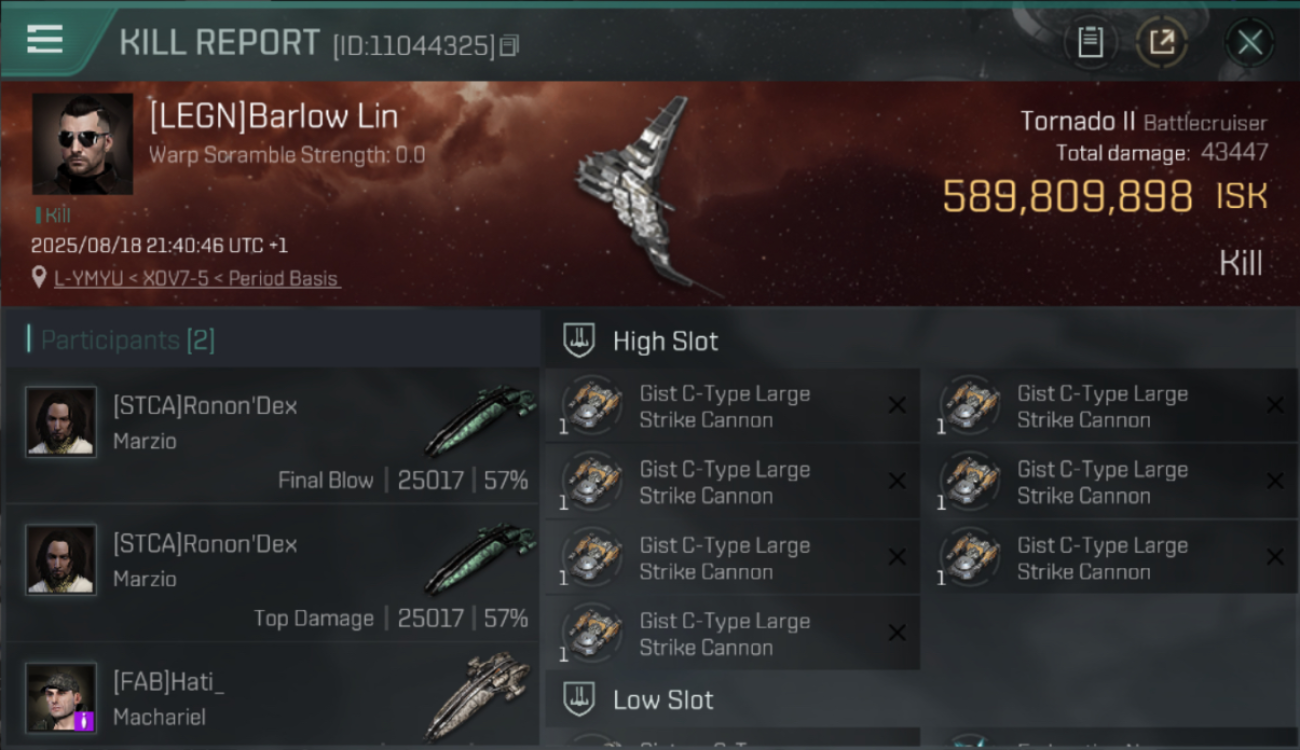Select the Tornado II ship image

[640, 195]
